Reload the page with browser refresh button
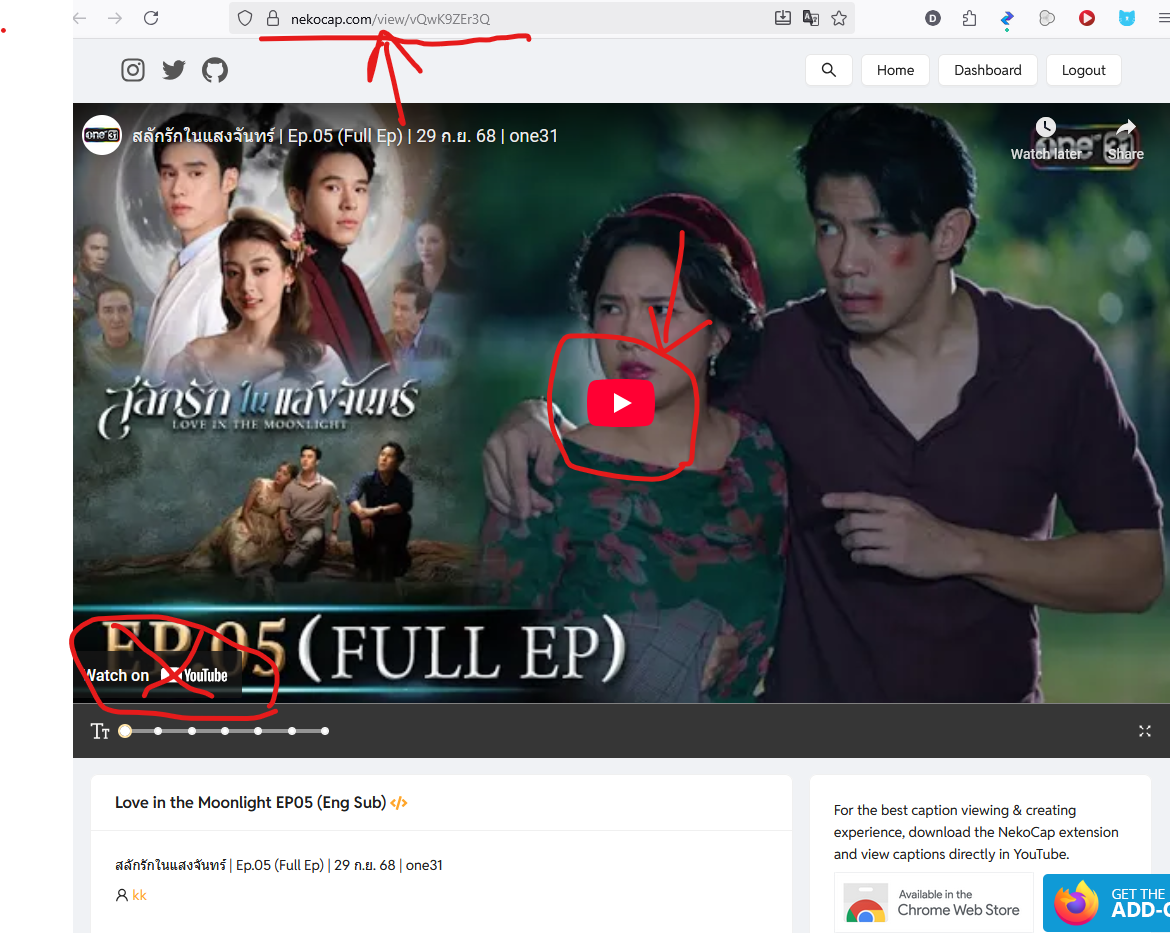The width and height of the screenshot is (1170, 933). pos(151,18)
